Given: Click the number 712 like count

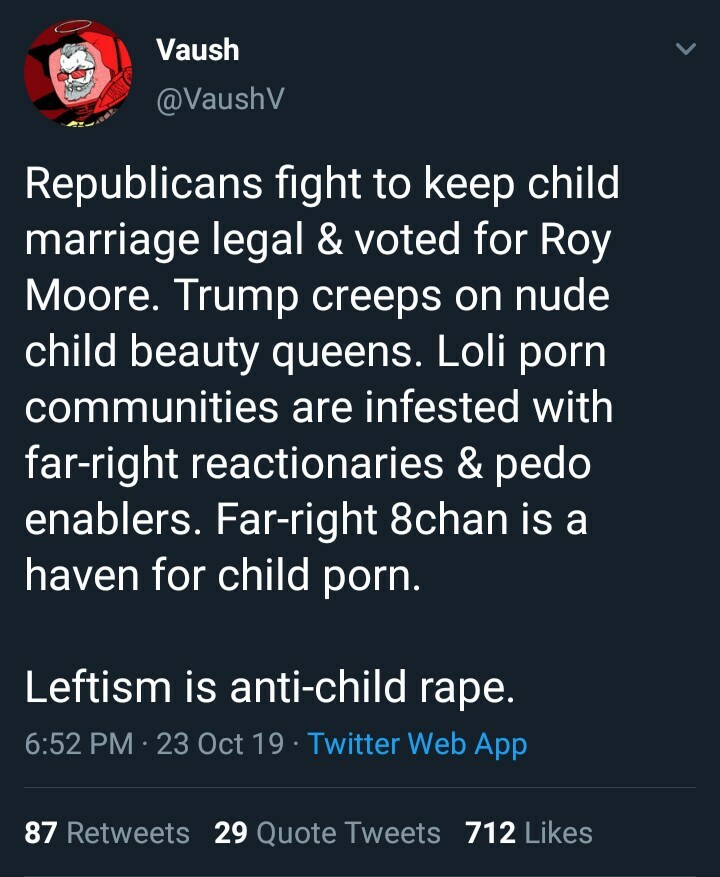Looking at the screenshot, I should [490, 833].
